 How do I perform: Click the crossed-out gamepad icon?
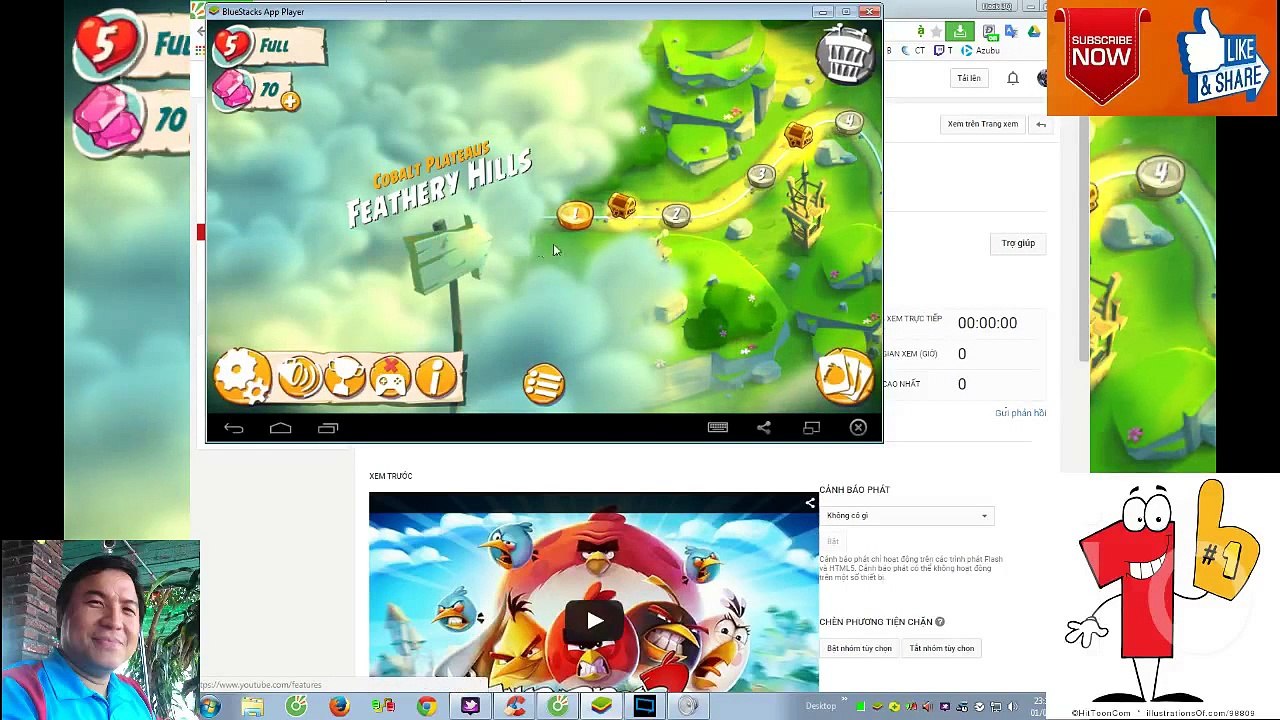pyautogui.click(x=390, y=377)
